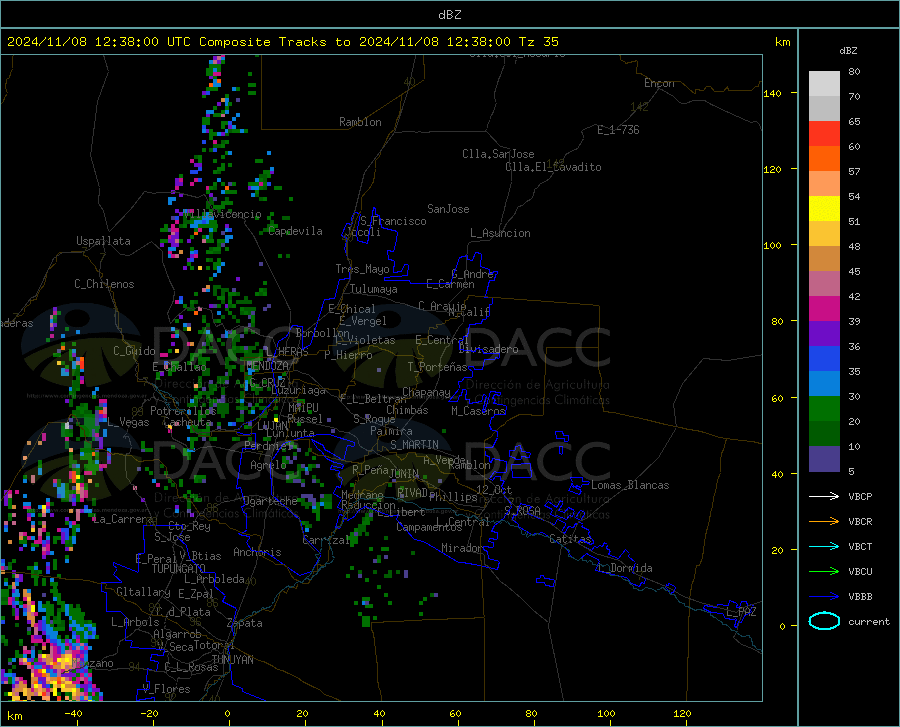Click the -40 tick on horizontal km axis

[73, 713]
